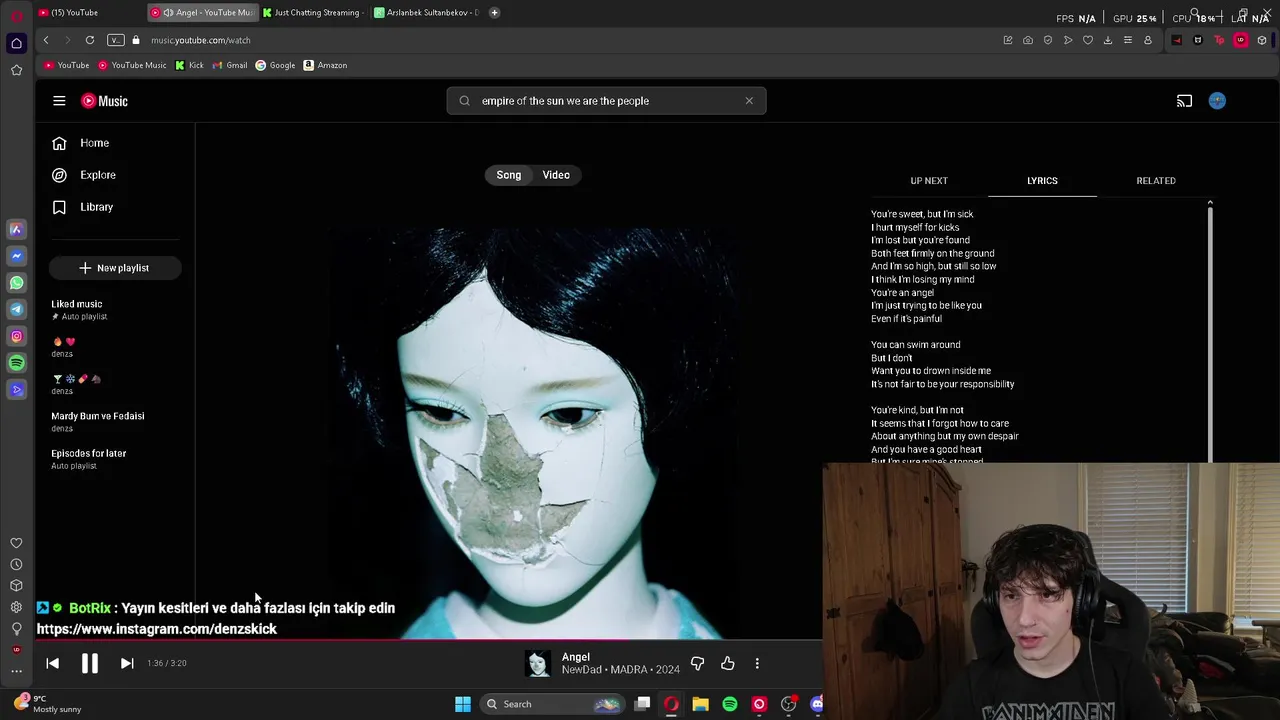The height and width of the screenshot is (720, 1280).
Task: Clear the search box with the X
Action: (x=749, y=101)
